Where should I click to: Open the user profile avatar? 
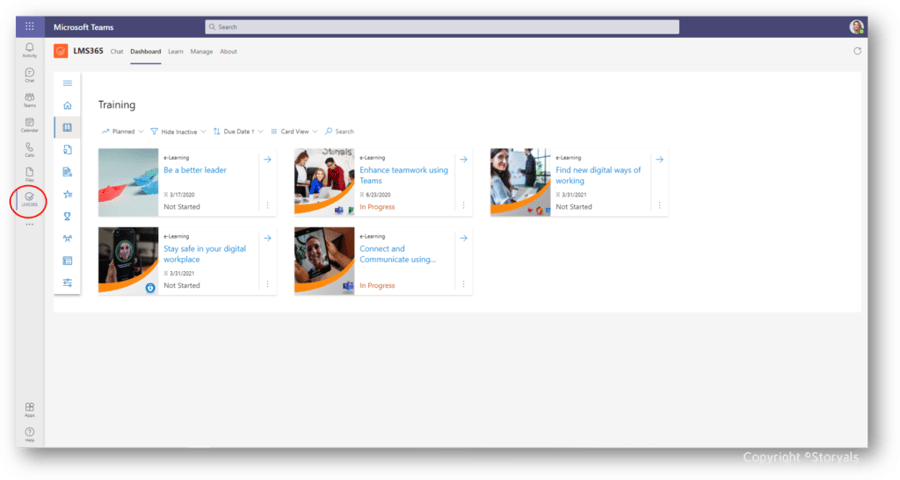(856, 26)
